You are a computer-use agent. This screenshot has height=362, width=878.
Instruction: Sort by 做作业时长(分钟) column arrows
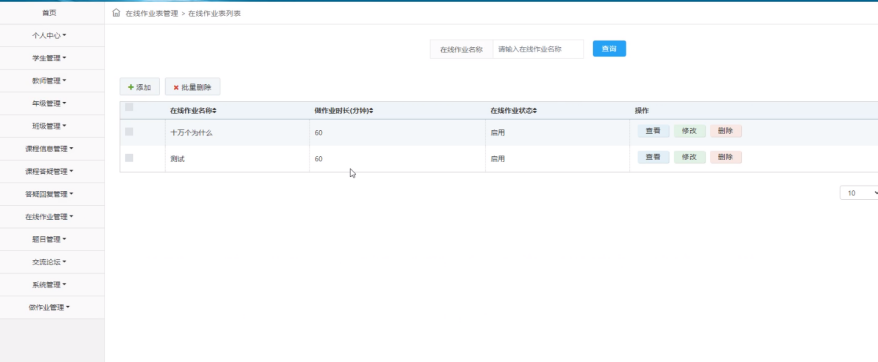pyautogui.click(x=371, y=111)
